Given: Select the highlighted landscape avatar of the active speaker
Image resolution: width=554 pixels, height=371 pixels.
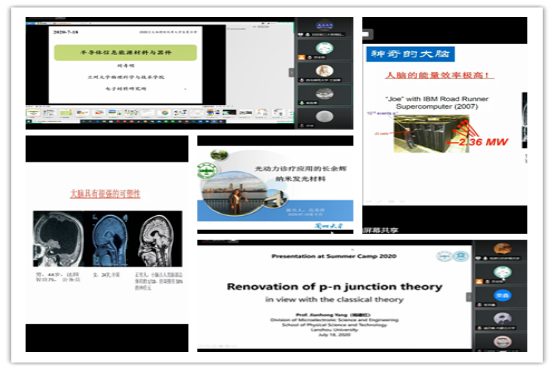Looking at the screenshot, I should coord(324,94).
